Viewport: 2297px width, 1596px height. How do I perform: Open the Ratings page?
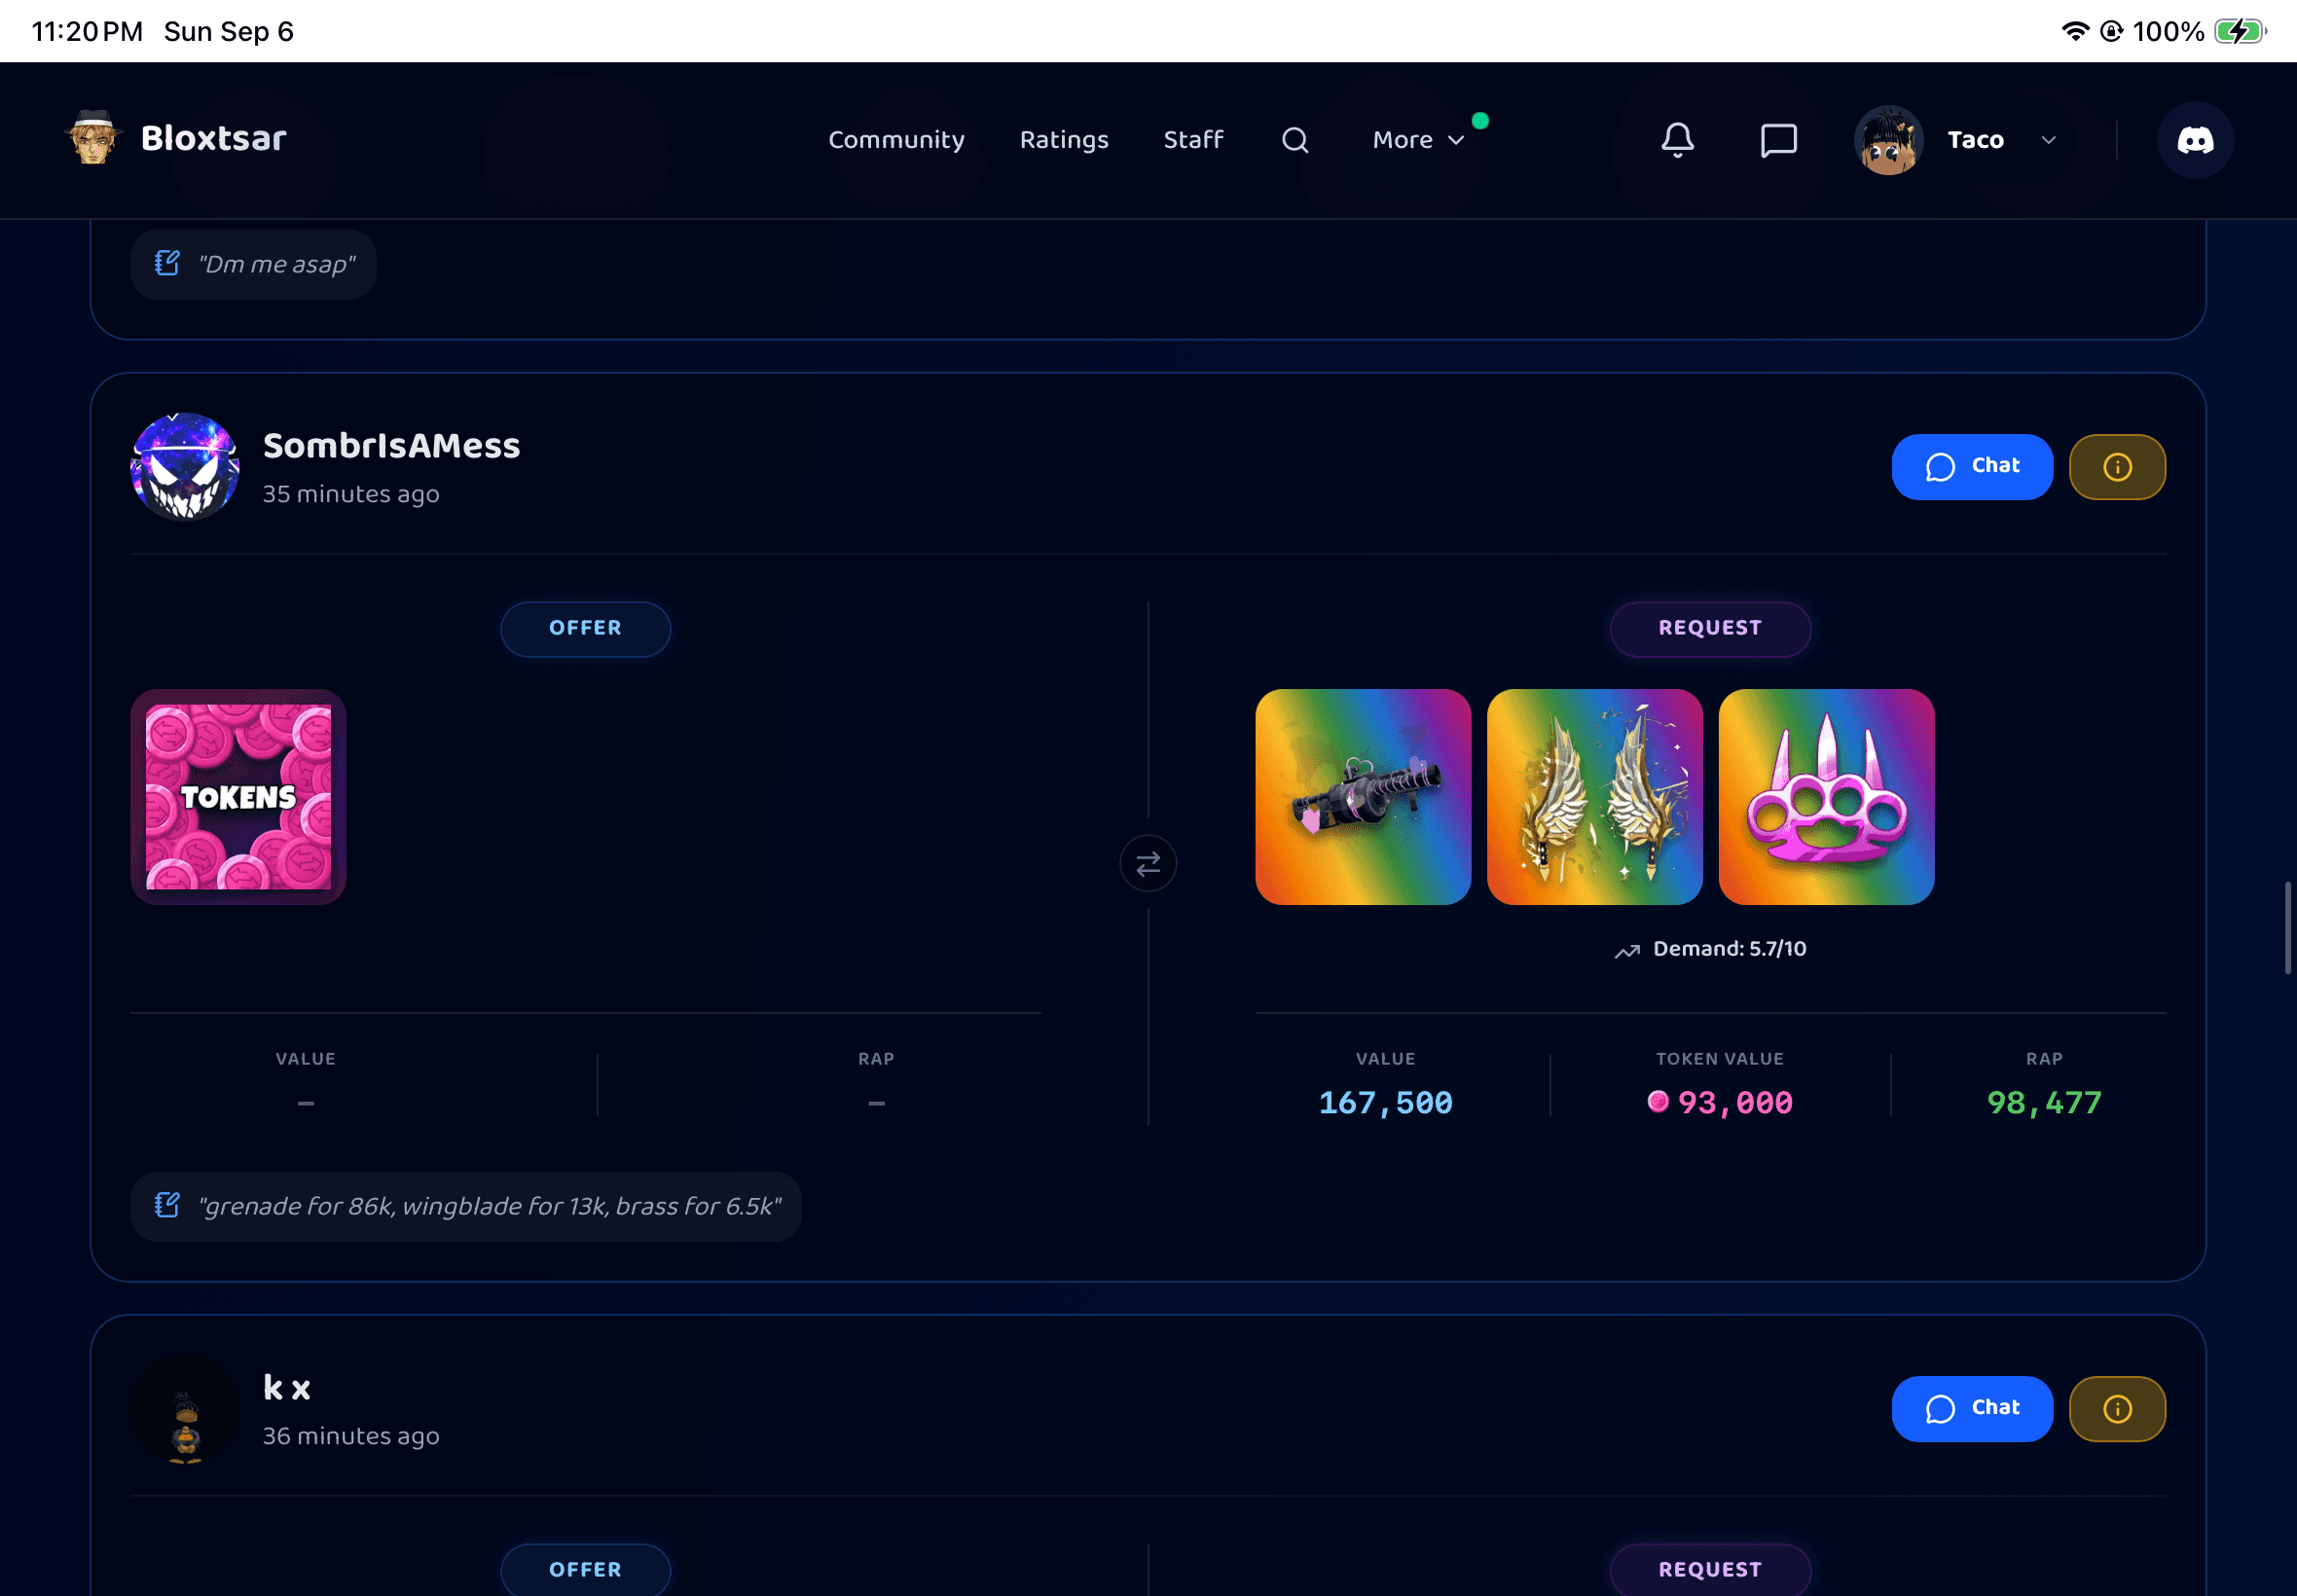tap(1063, 140)
